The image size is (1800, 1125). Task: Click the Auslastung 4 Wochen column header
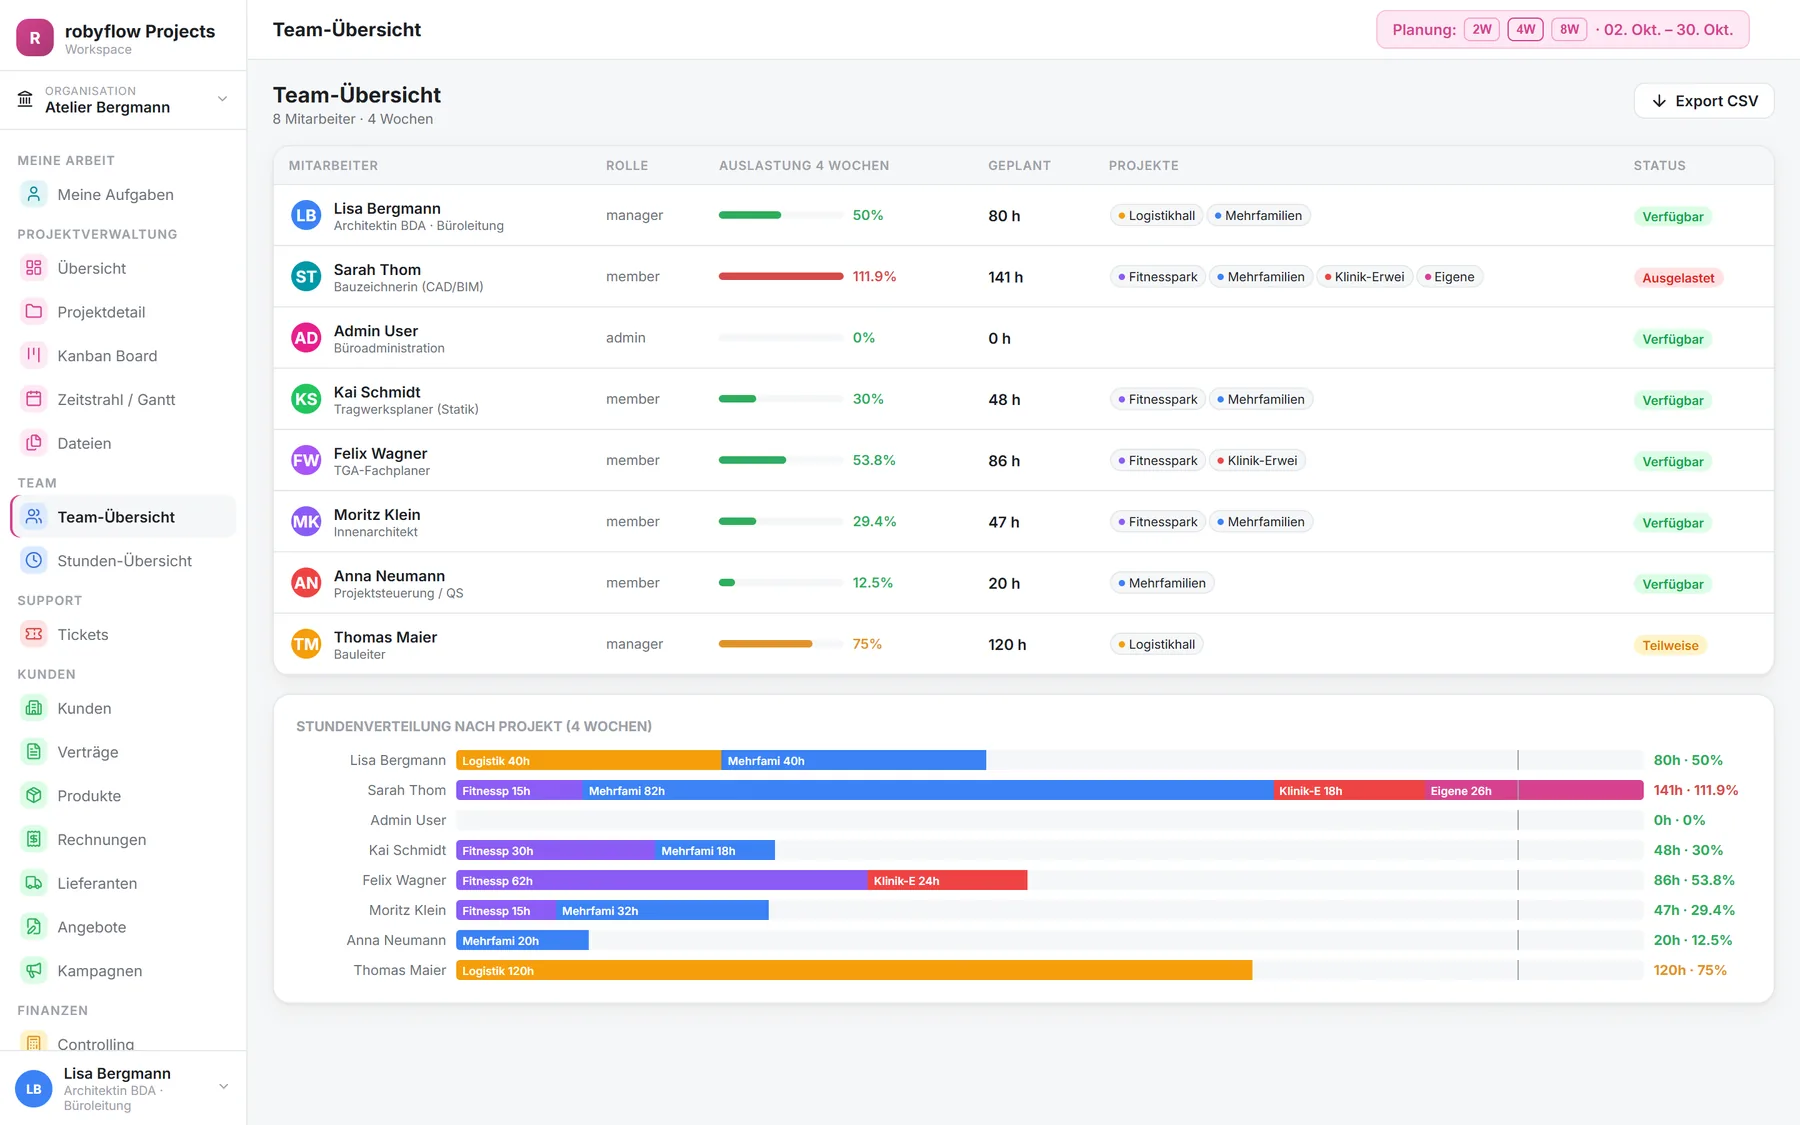click(x=804, y=166)
